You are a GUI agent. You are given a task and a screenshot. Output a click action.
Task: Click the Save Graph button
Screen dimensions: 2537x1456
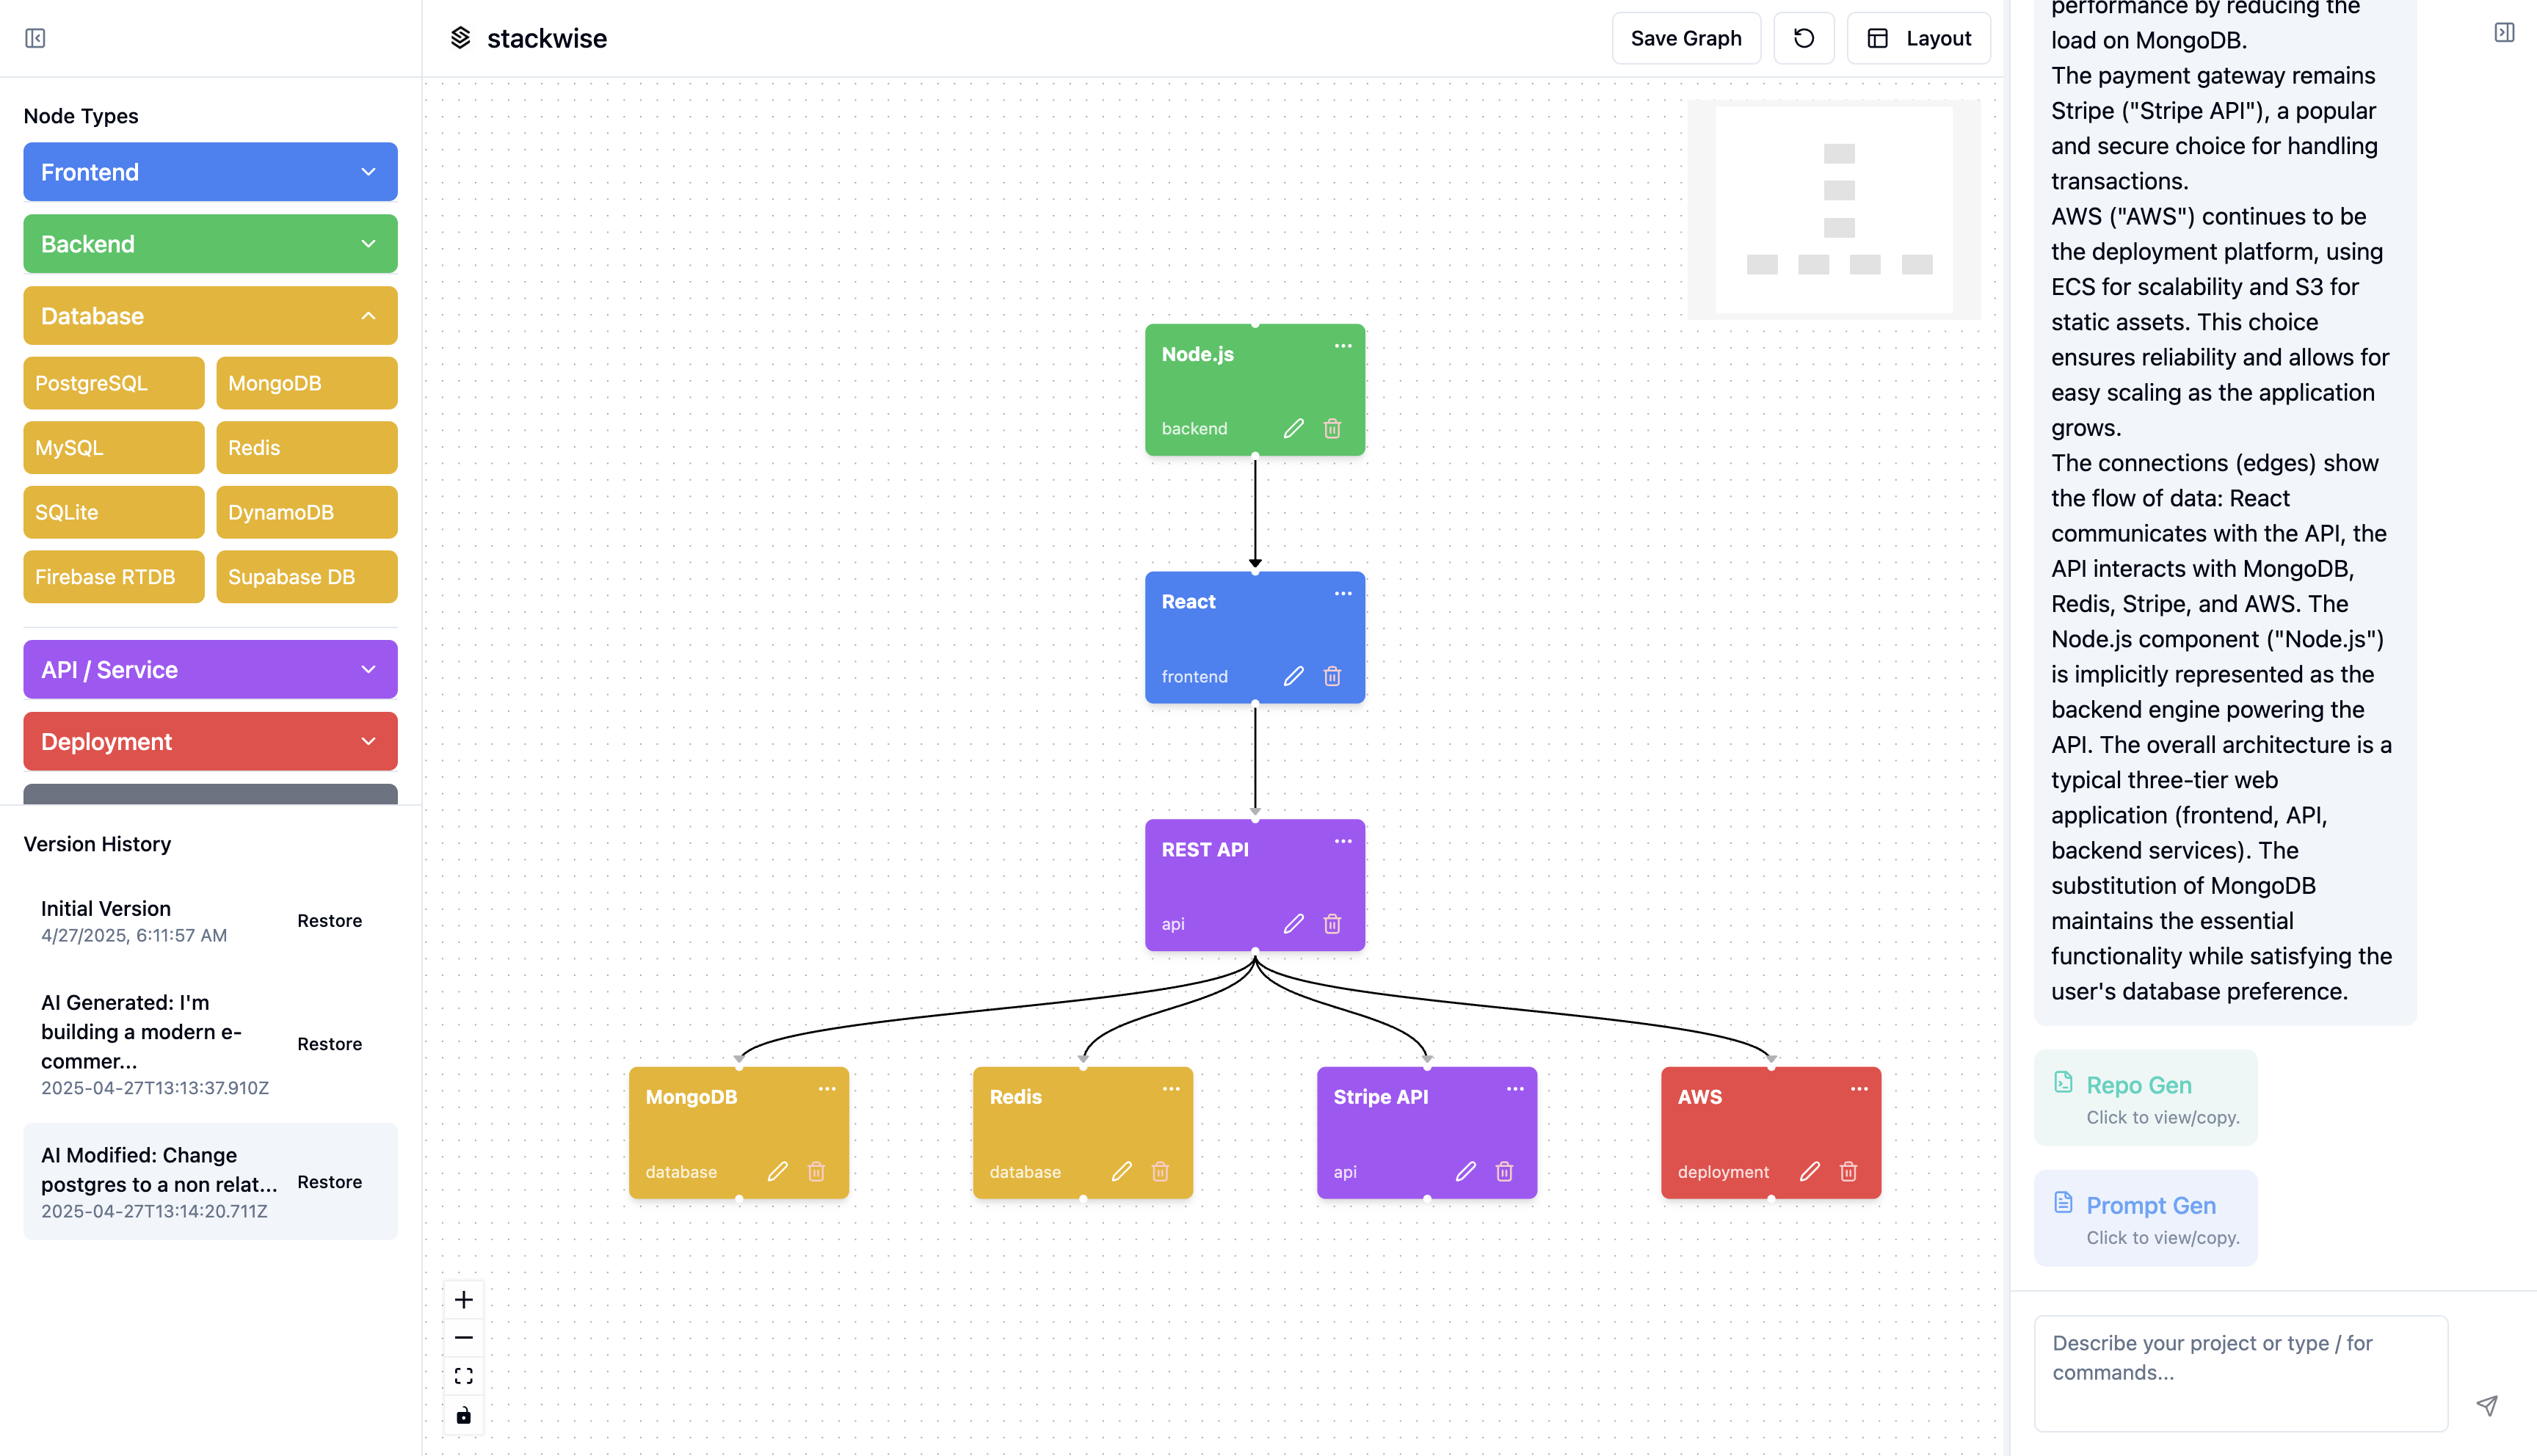tap(1686, 38)
